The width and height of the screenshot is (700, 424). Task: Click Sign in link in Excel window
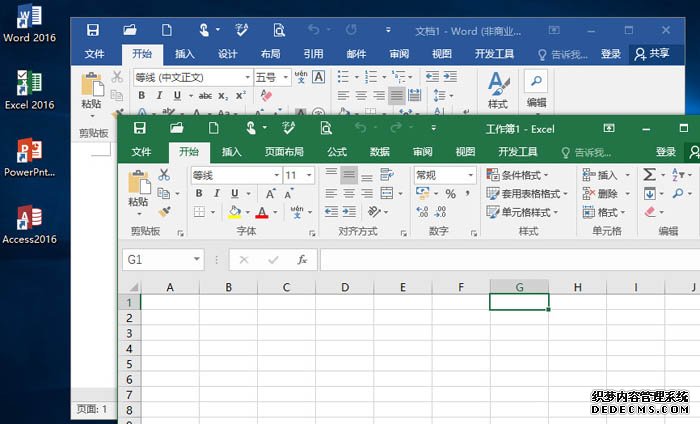tap(666, 152)
